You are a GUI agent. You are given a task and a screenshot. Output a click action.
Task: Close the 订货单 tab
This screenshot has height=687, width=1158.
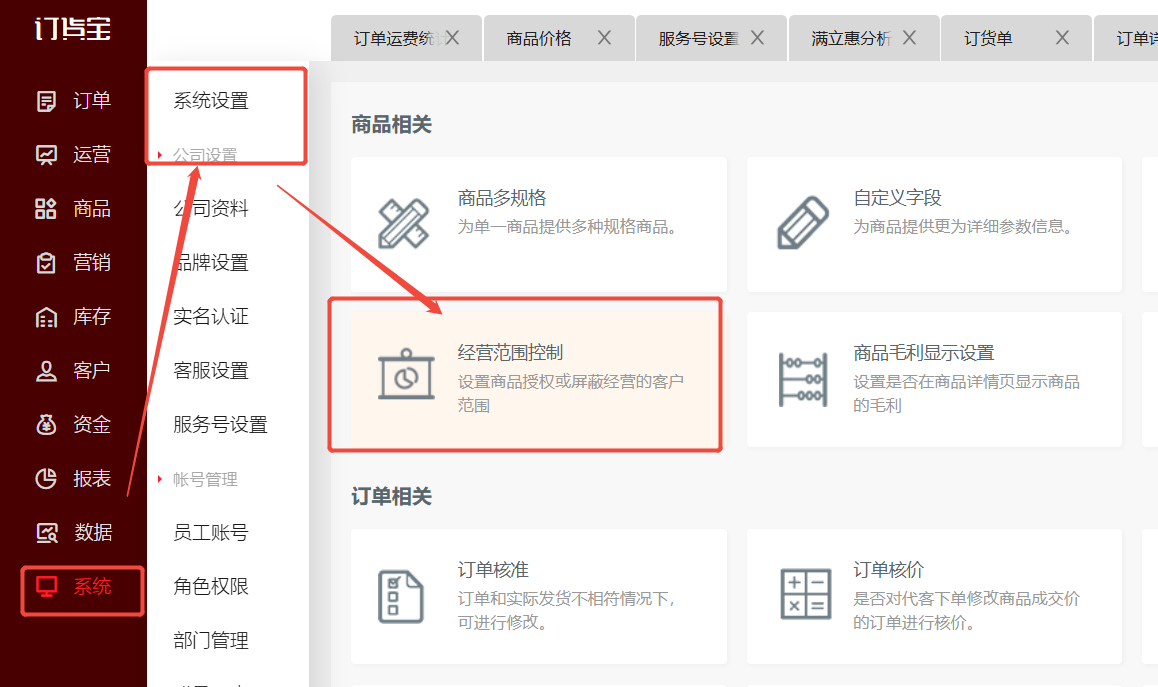click(x=1062, y=38)
